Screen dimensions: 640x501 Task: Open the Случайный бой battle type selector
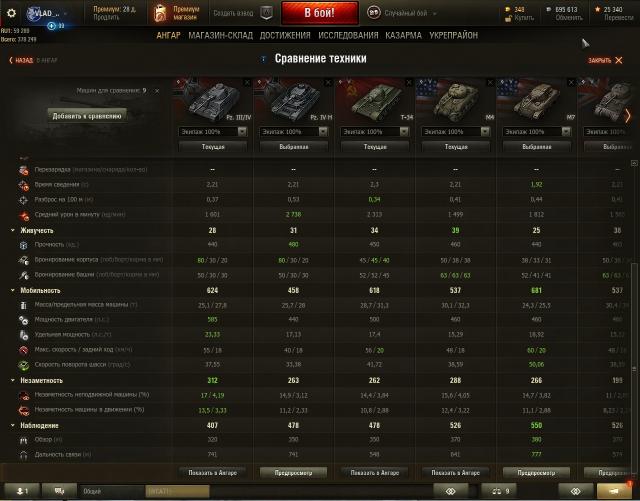coord(402,13)
